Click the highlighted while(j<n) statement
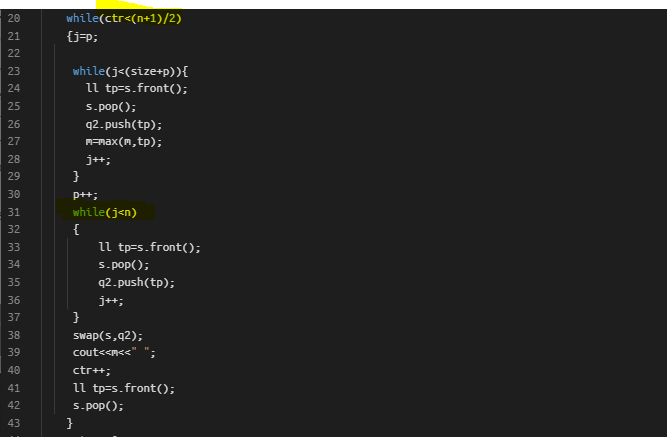667x437 pixels. tap(105, 212)
